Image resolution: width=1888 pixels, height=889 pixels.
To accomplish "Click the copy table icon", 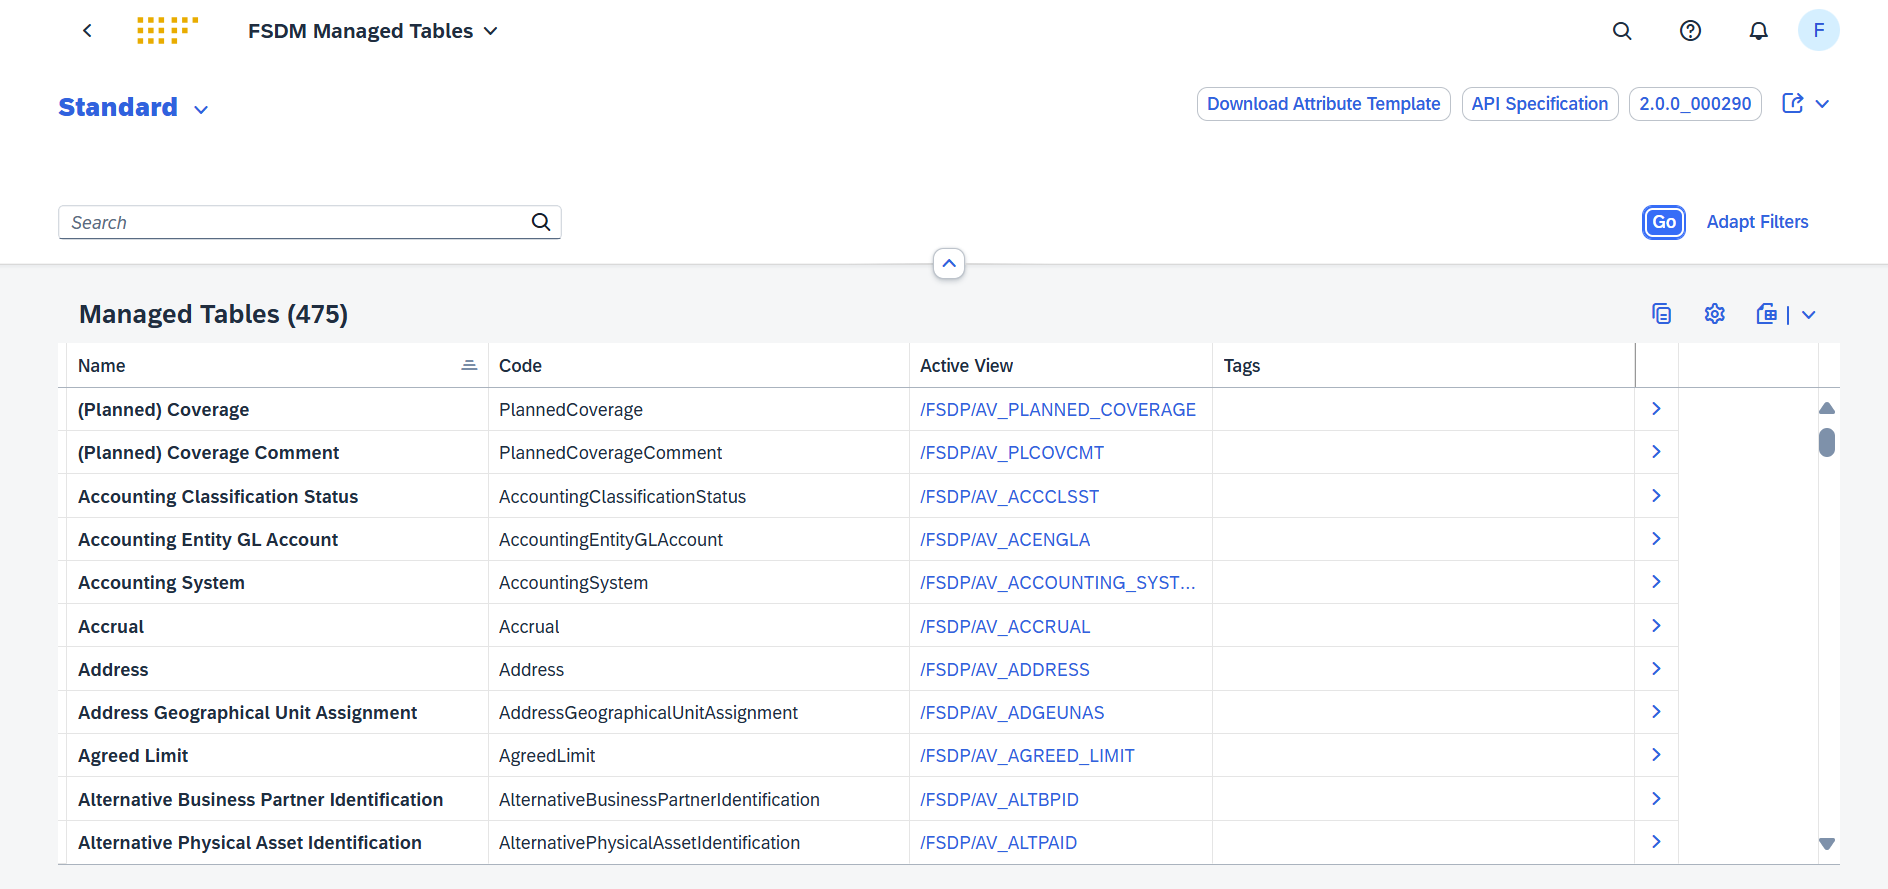I will click(1661, 314).
